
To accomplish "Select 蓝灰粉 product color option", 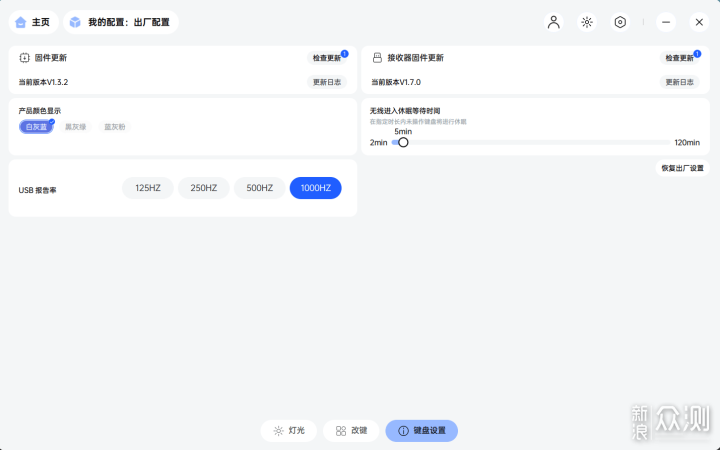I will tap(115, 127).
